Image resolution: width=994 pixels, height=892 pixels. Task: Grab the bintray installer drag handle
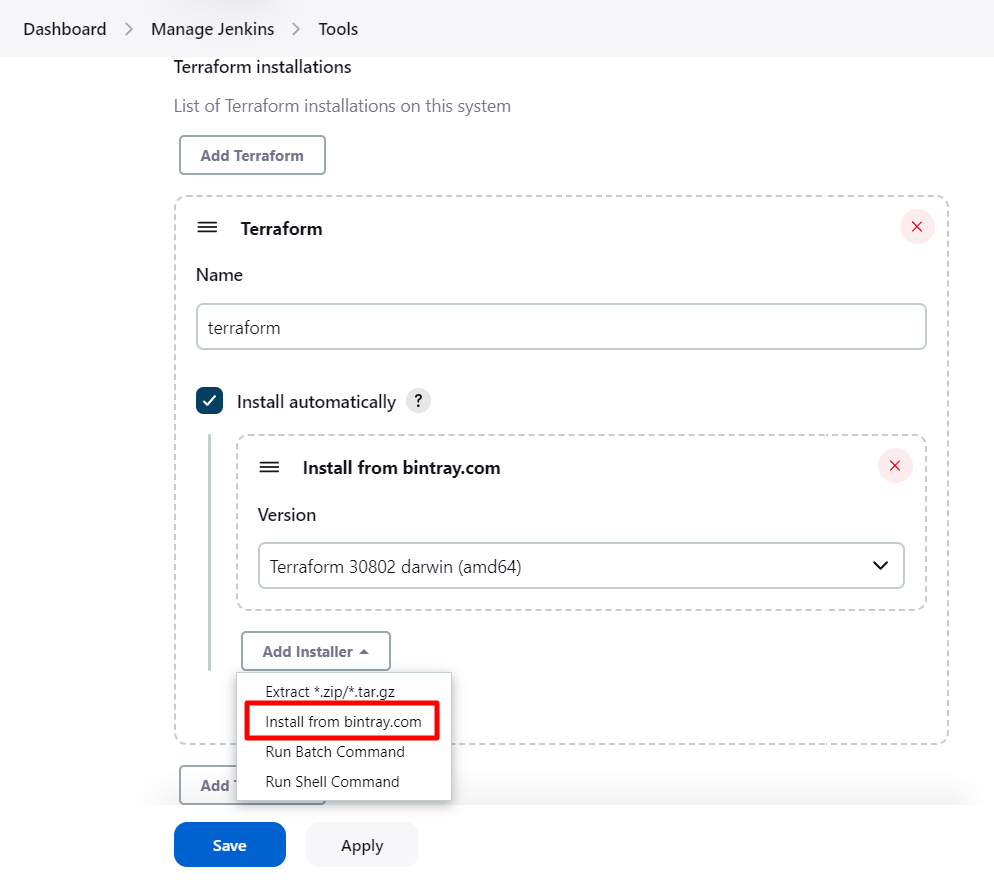click(269, 467)
